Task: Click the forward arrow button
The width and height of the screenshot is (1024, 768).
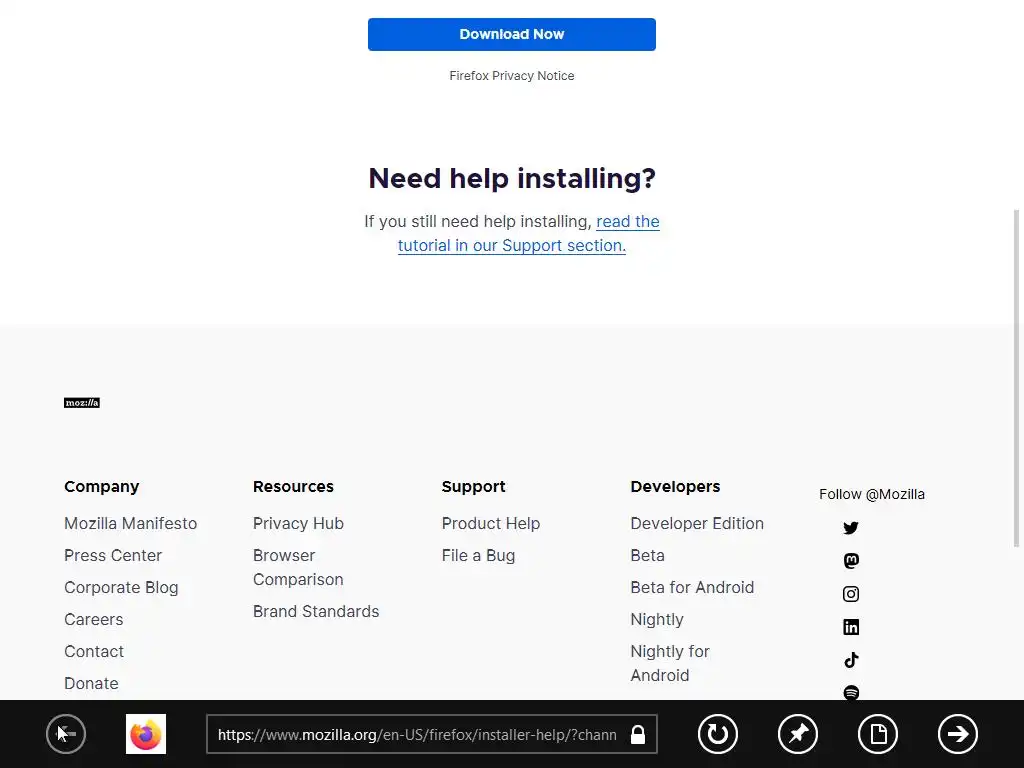Action: 958,734
